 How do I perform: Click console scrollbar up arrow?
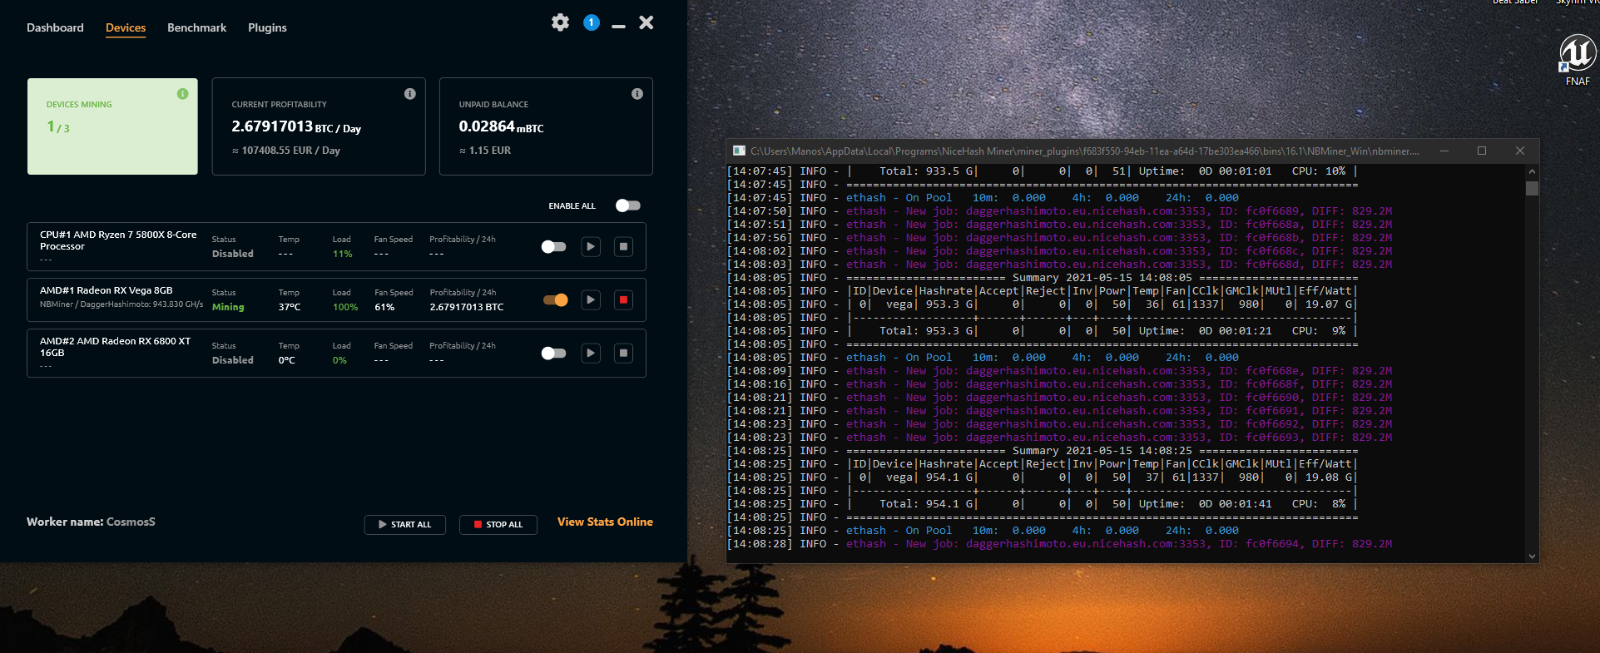pyautogui.click(x=1532, y=172)
